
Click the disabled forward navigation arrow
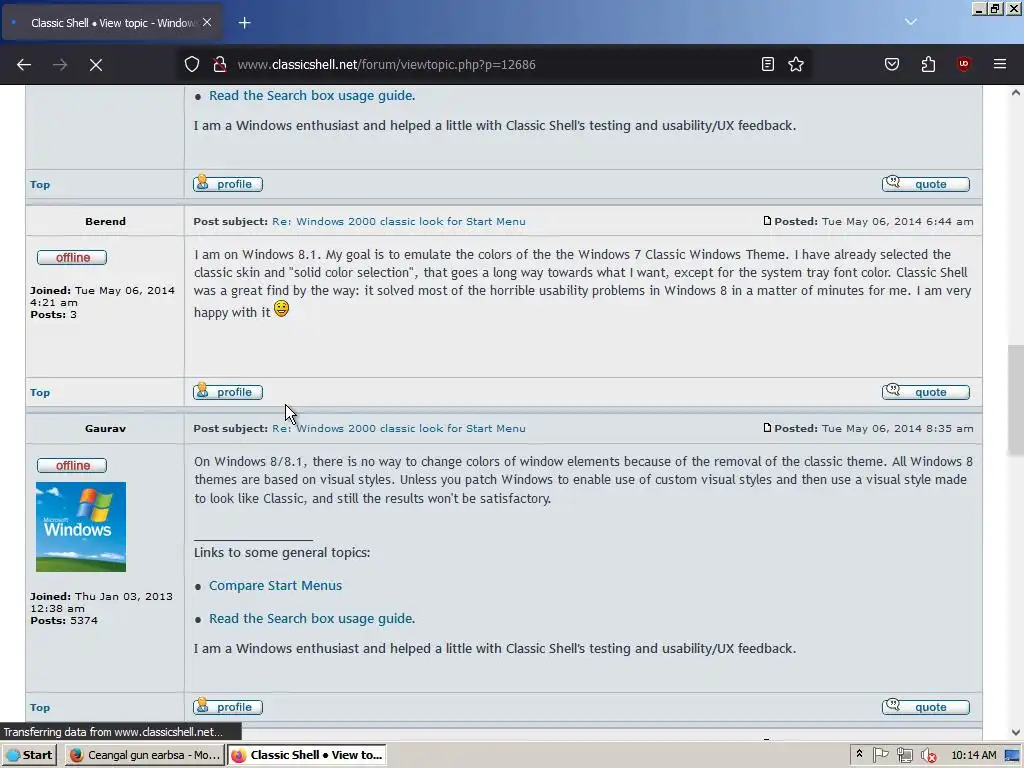60,65
